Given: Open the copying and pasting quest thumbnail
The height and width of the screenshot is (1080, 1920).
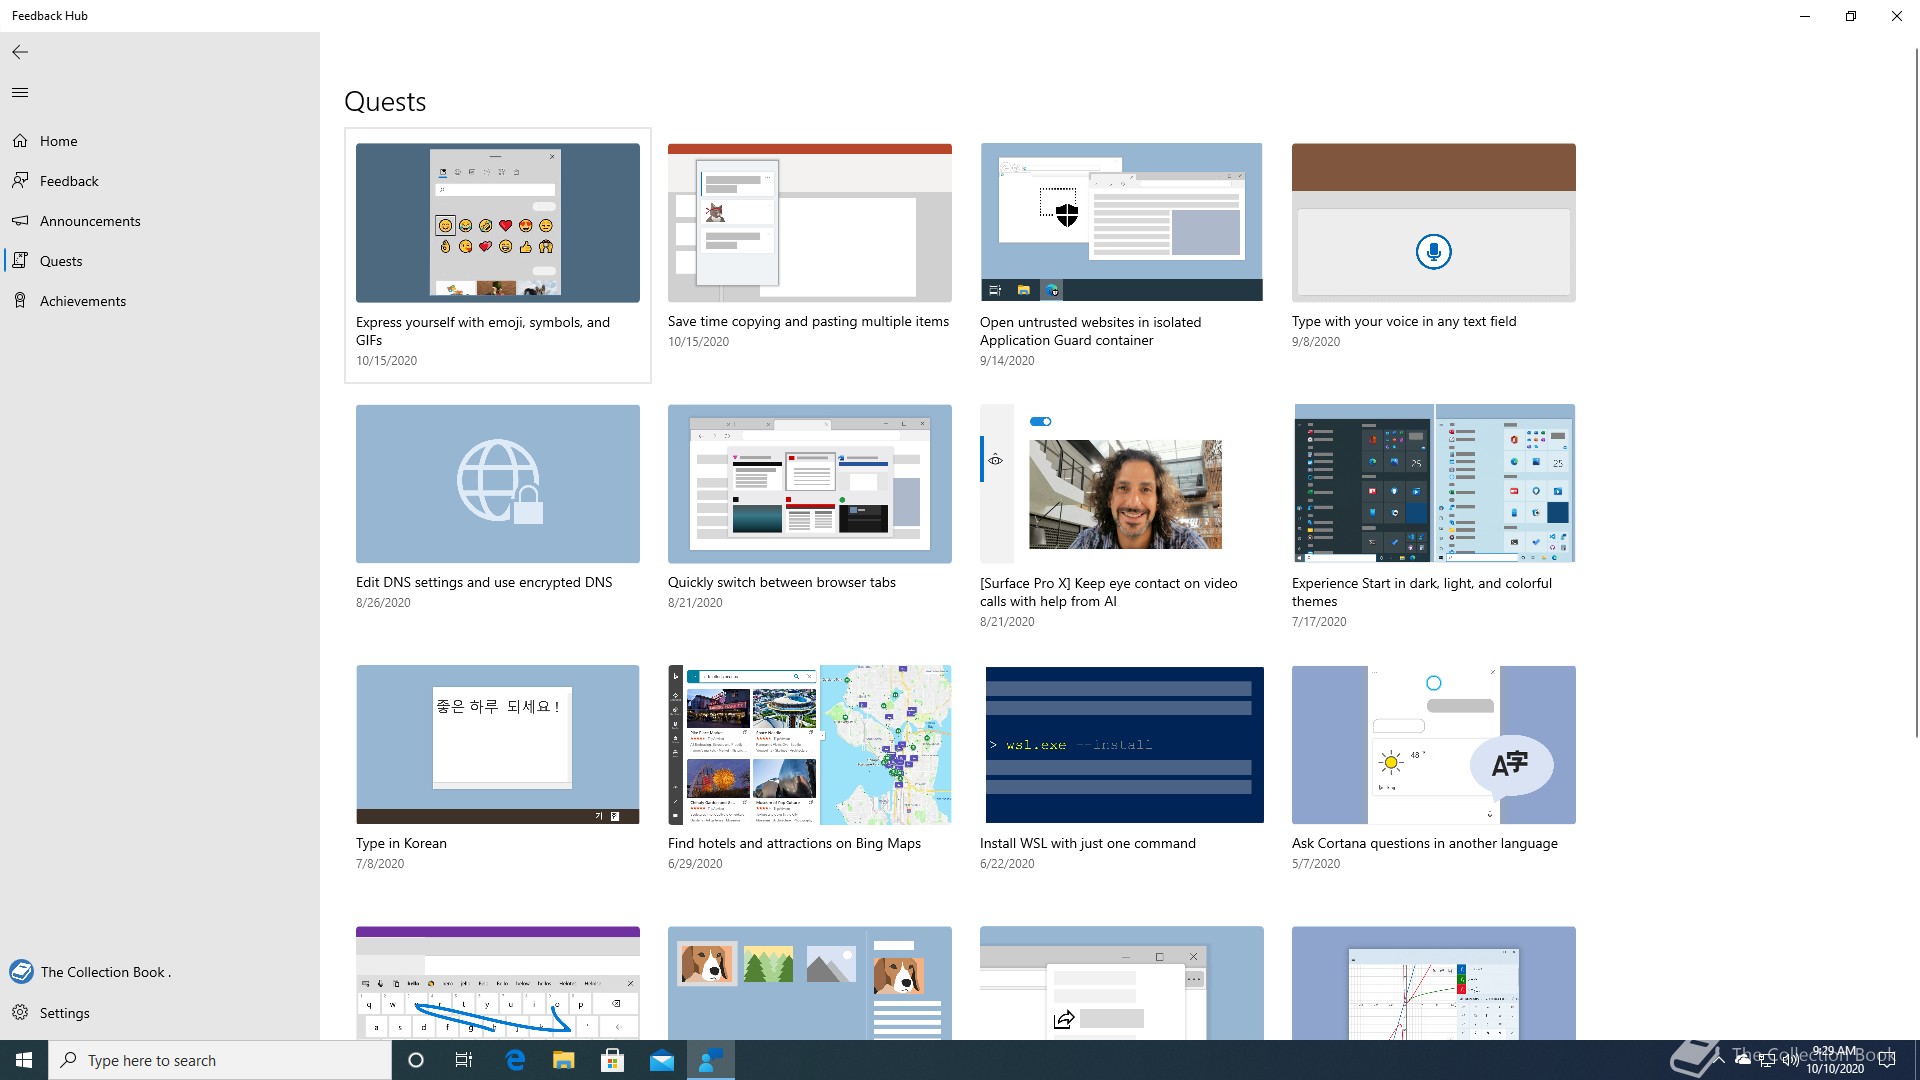Looking at the screenshot, I should 810,223.
